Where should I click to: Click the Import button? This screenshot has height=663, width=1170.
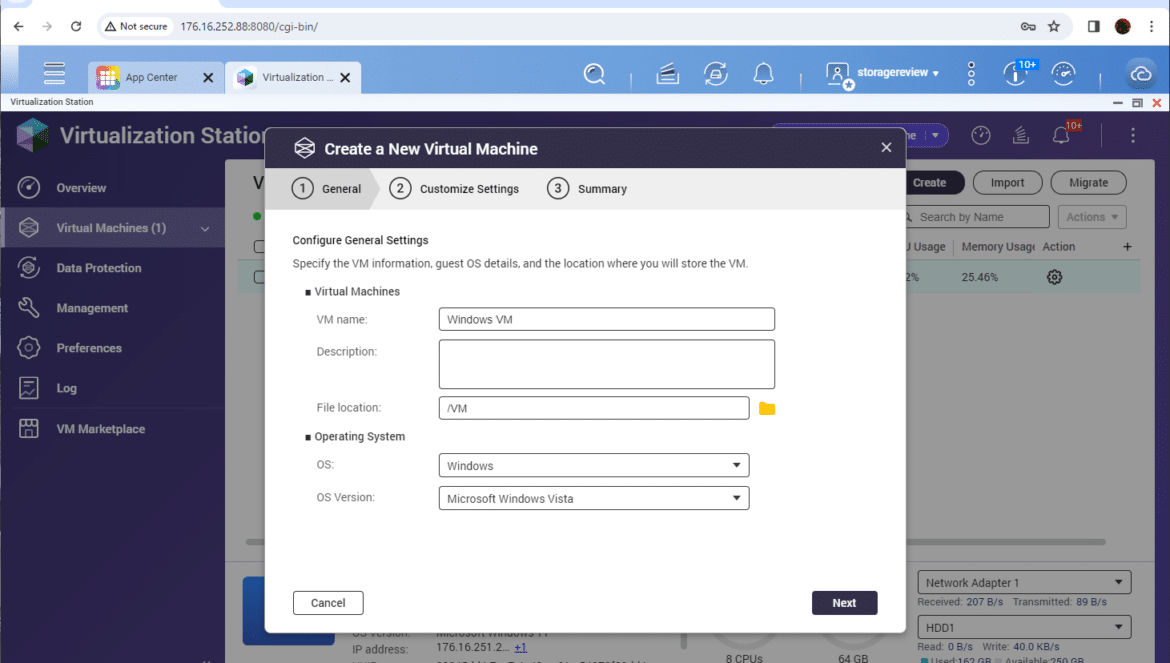[x=1007, y=183]
